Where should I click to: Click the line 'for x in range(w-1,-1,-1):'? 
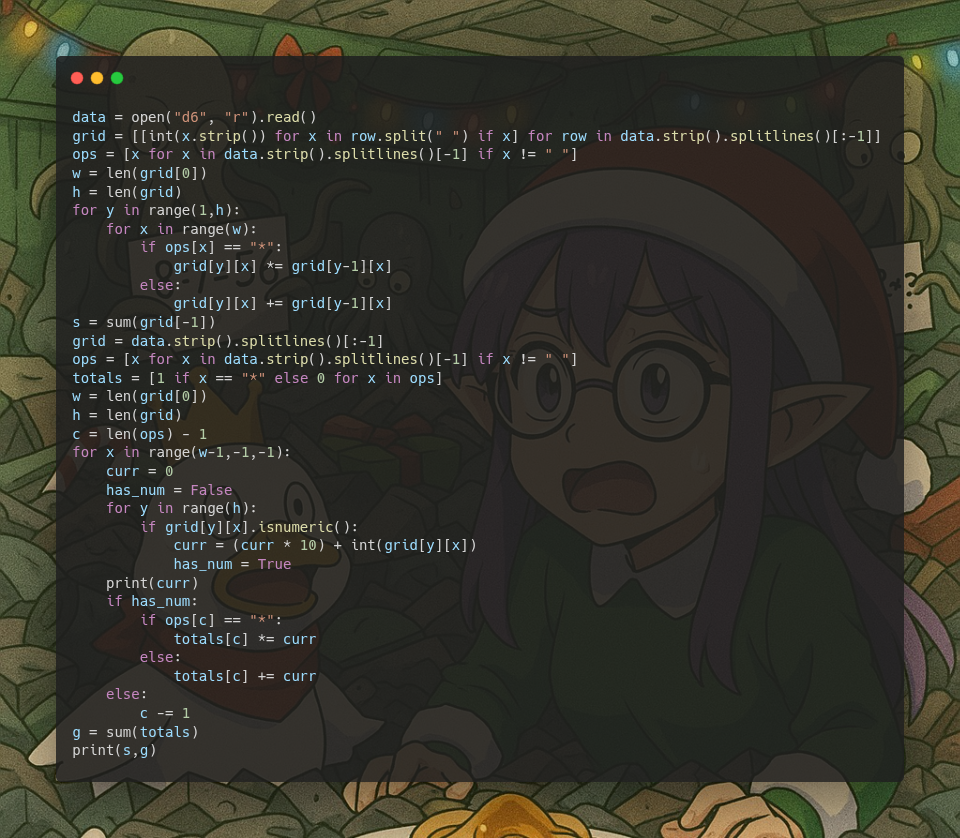coord(181,452)
